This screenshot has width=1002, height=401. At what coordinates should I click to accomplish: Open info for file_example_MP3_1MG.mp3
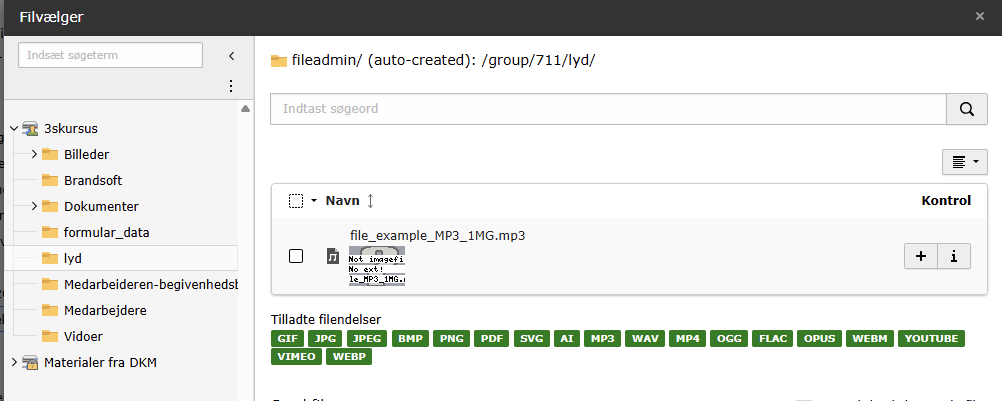953,256
